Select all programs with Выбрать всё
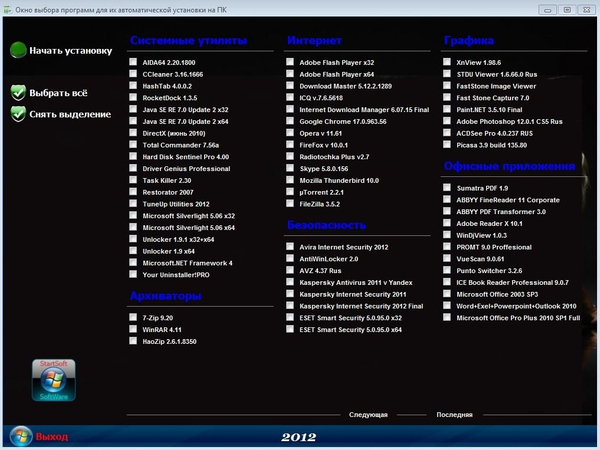The width and height of the screenshot is (600, 450). click(x=58, y=93)
